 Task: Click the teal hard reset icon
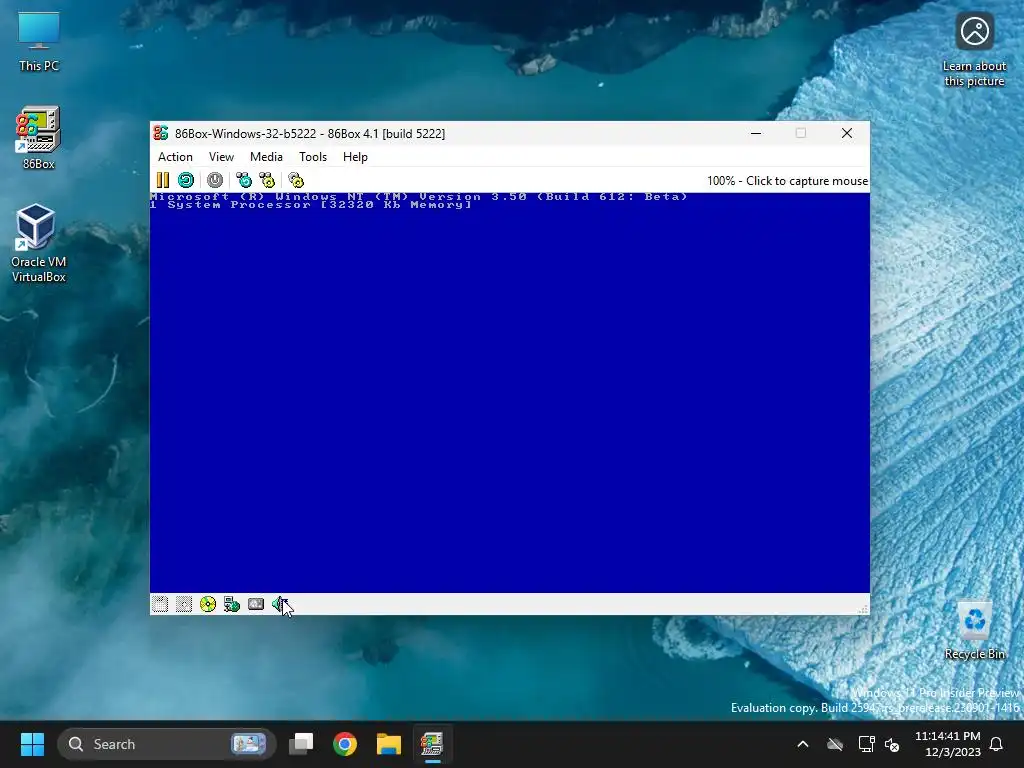coord(186,180)
